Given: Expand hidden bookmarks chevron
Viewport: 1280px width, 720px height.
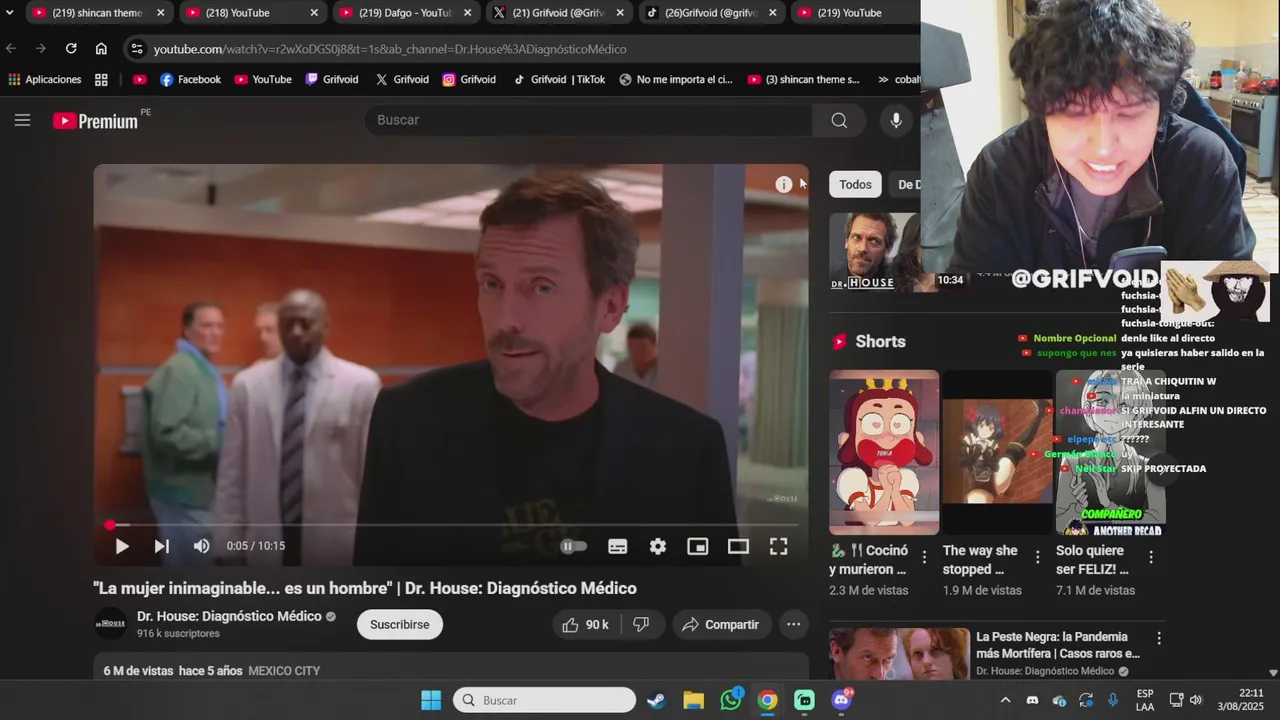Looking at the screenshot, I should pyautogui.click(x=883, y=79).
